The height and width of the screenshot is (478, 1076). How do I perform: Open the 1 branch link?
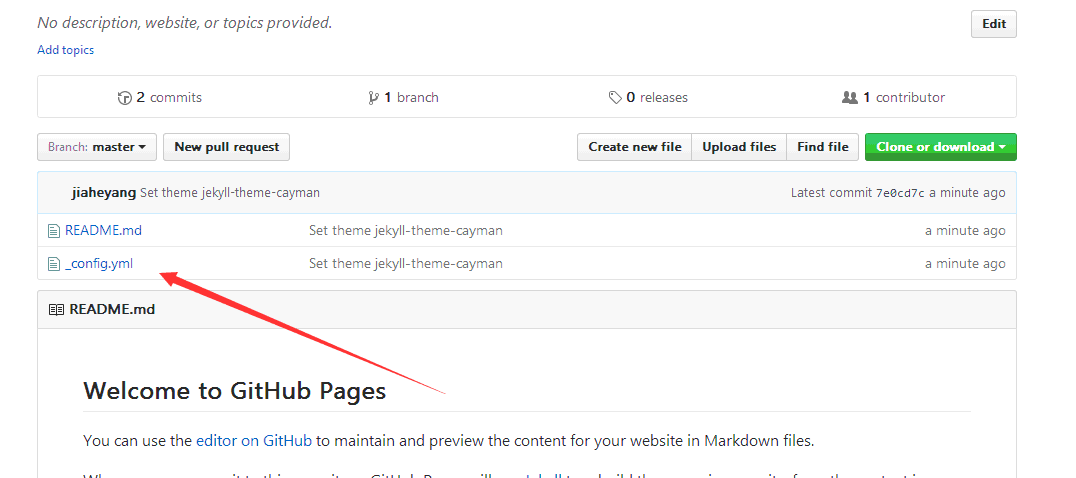pyautogui.click(x=404, y=97)
